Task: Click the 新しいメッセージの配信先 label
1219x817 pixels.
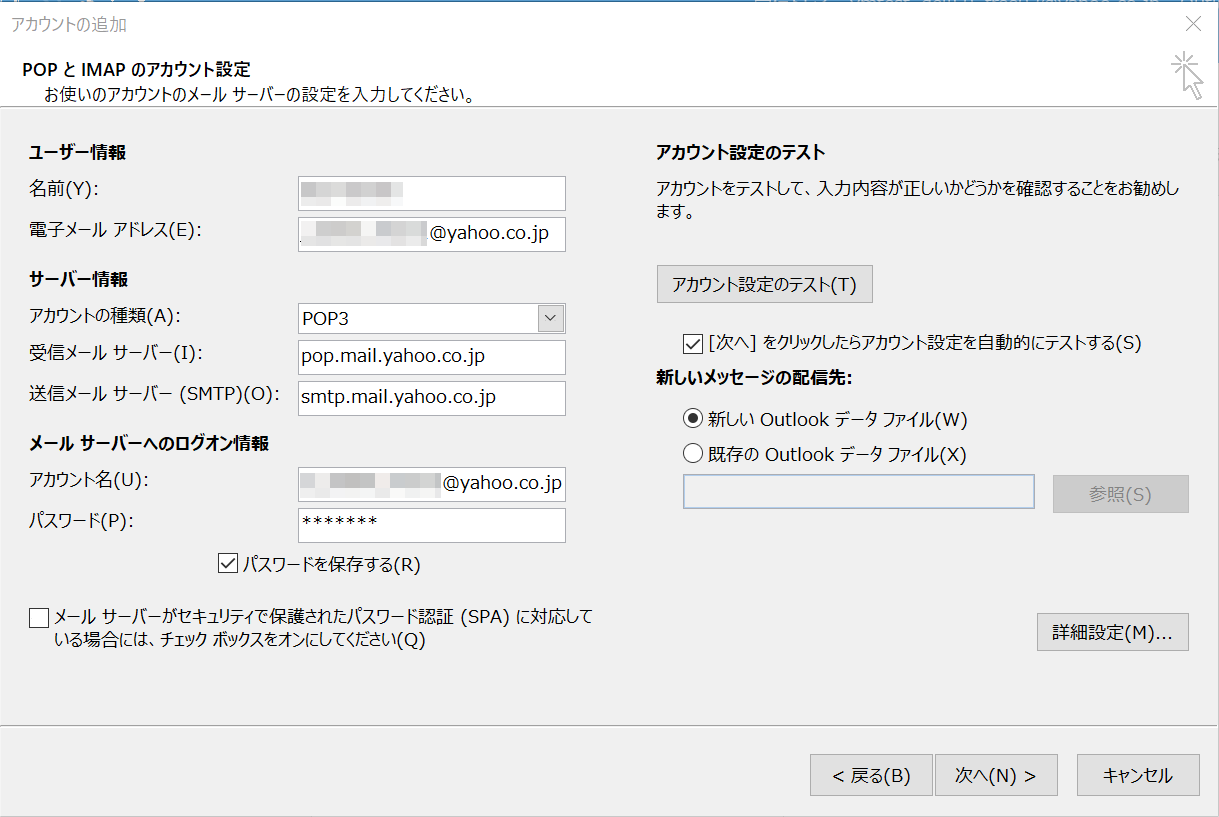Action: tap(755, 379)
